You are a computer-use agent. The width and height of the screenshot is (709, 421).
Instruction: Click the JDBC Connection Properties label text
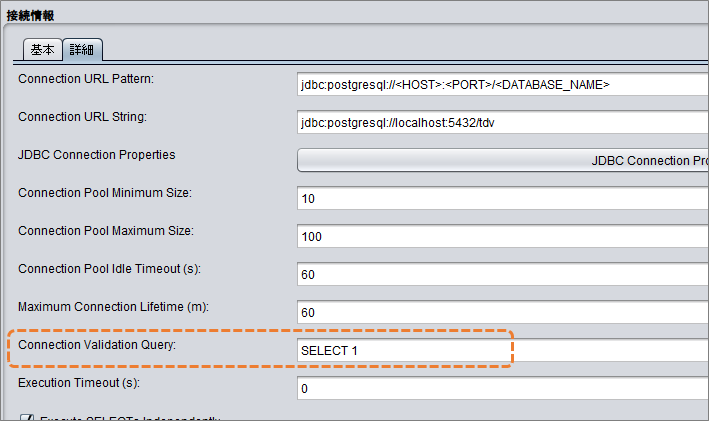(96, 155)
